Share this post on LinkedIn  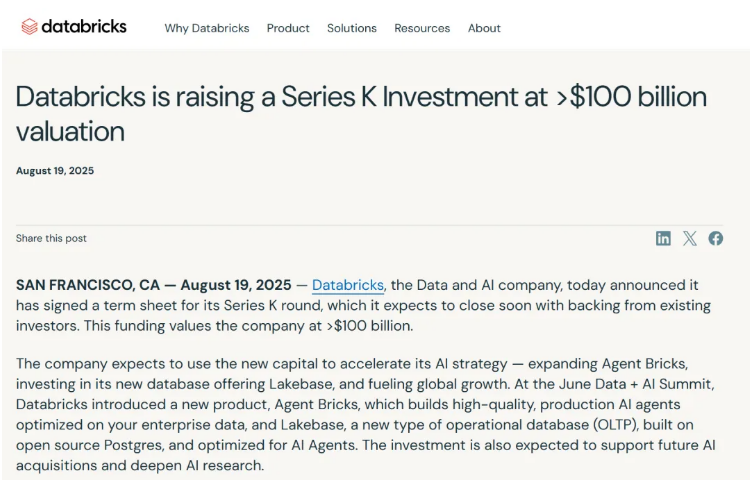(x=663, y=238)
